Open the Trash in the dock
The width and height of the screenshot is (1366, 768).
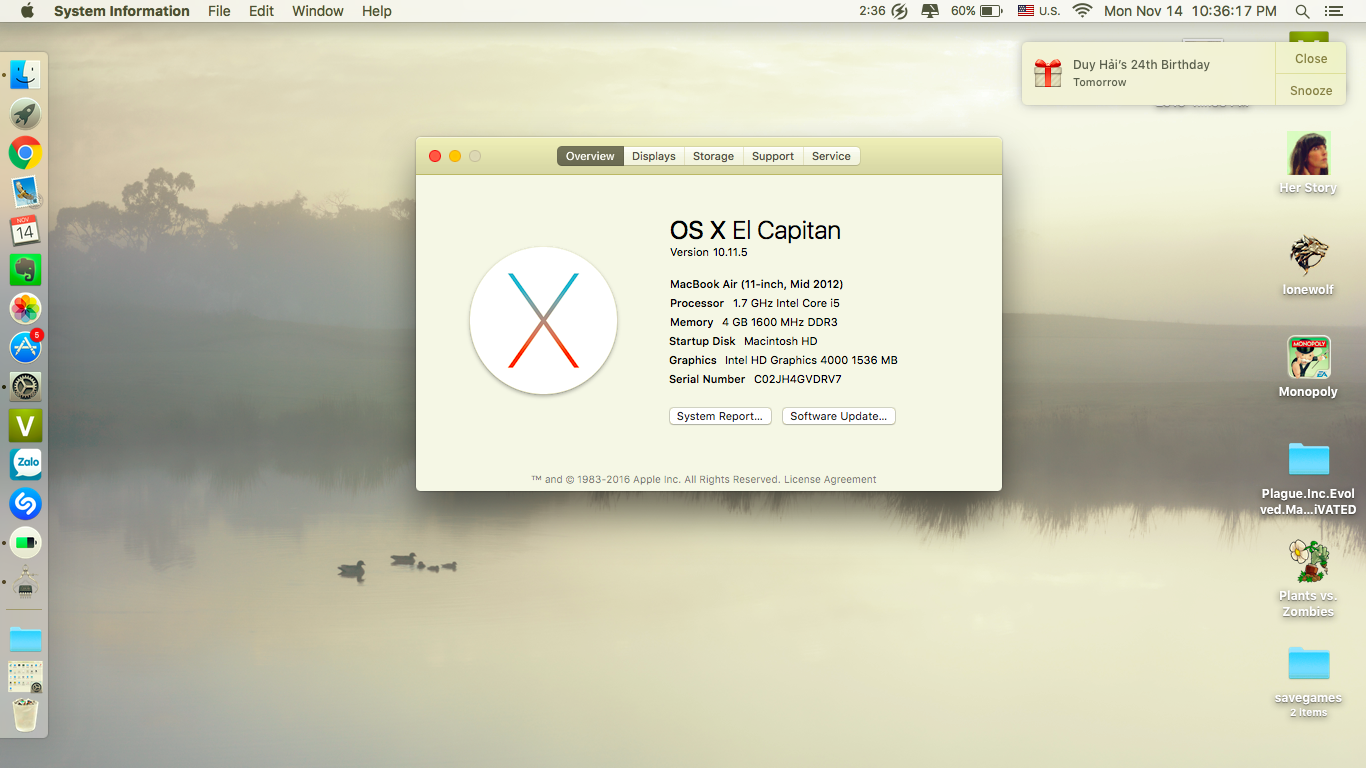pyautogui.click(x=25, y=714)
